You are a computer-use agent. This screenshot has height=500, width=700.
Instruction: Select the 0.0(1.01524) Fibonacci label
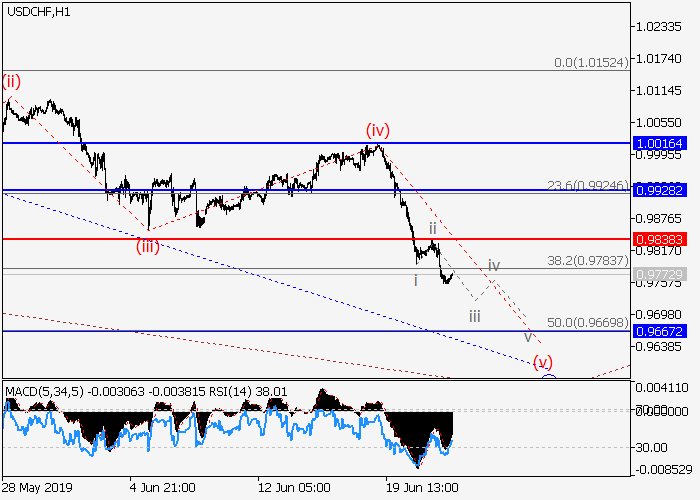pyautogui.click(x=592, y=63)
